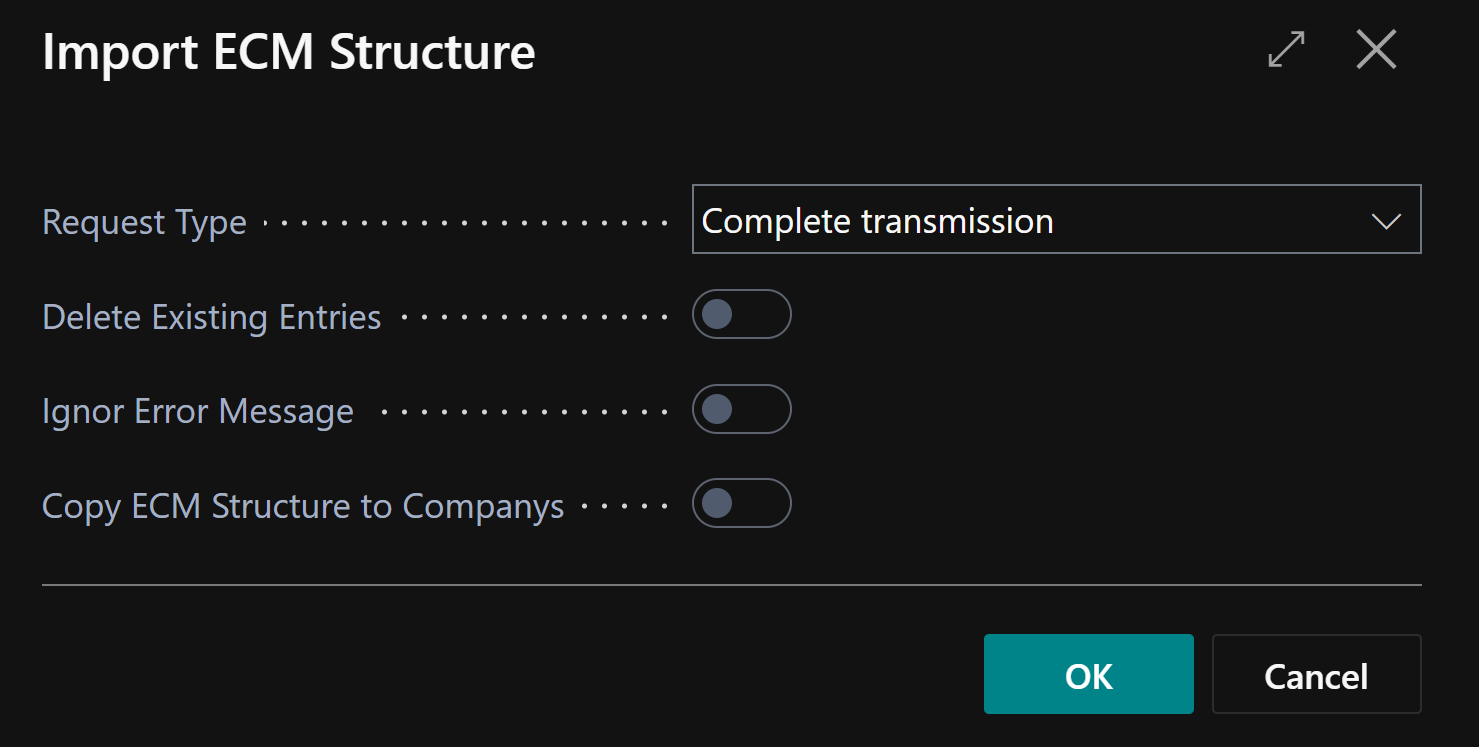Turn on the Ignor Error Message switch
This screenshot has width=1479, height=747.
click(741, 409)
